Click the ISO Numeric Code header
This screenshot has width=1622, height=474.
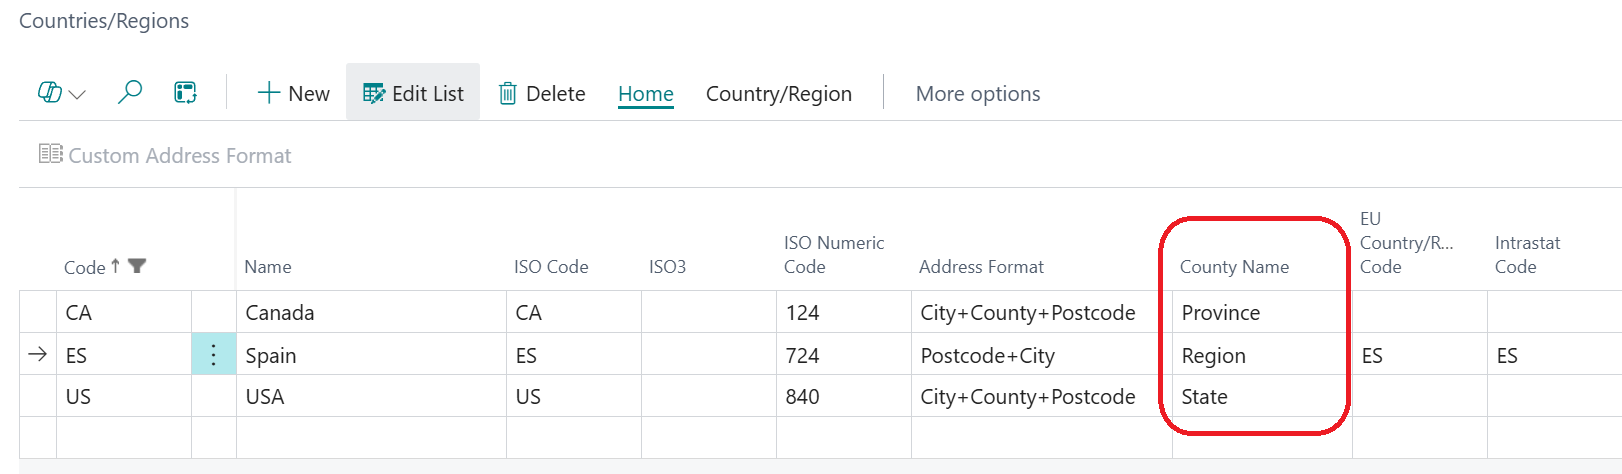[834, 255]
